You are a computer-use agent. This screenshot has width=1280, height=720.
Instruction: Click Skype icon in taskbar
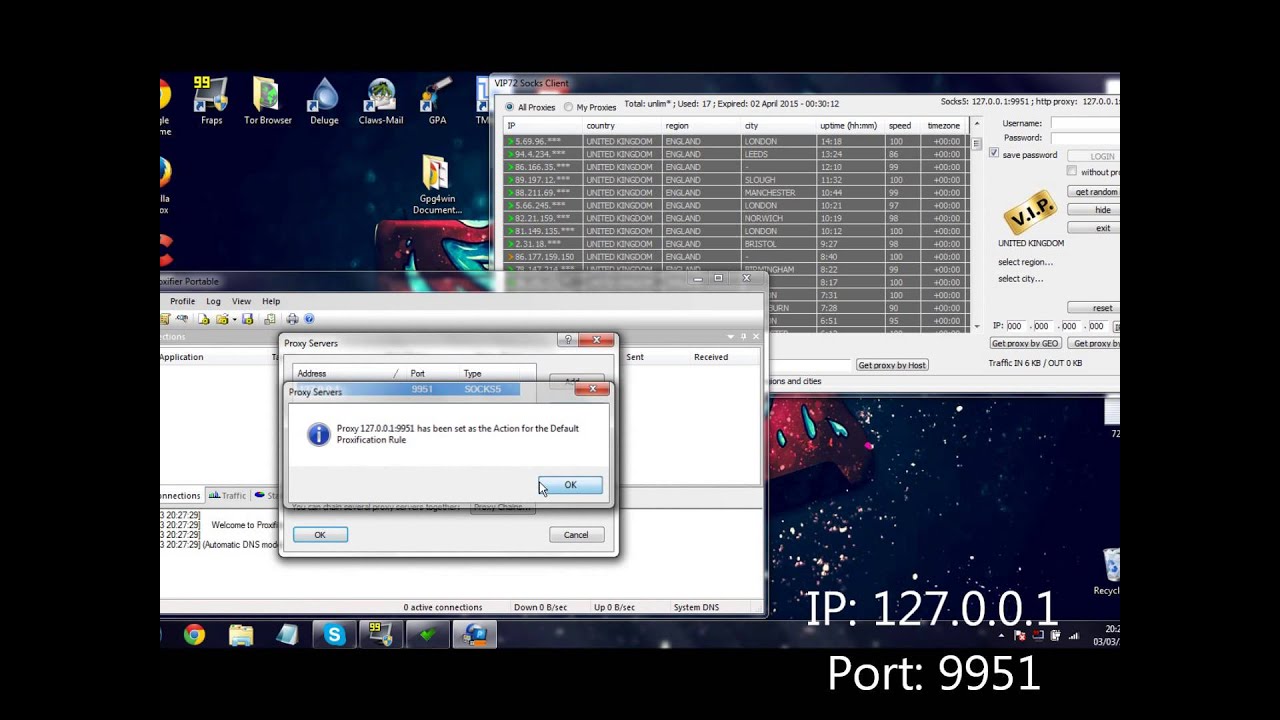point(334,635)
